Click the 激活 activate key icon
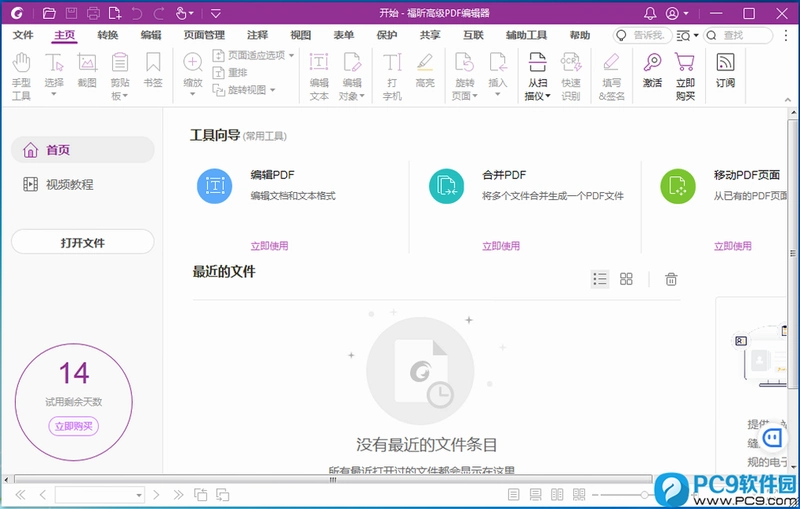Image resolution: width=800 pixels, height=509 pixels. coord(652,70)
